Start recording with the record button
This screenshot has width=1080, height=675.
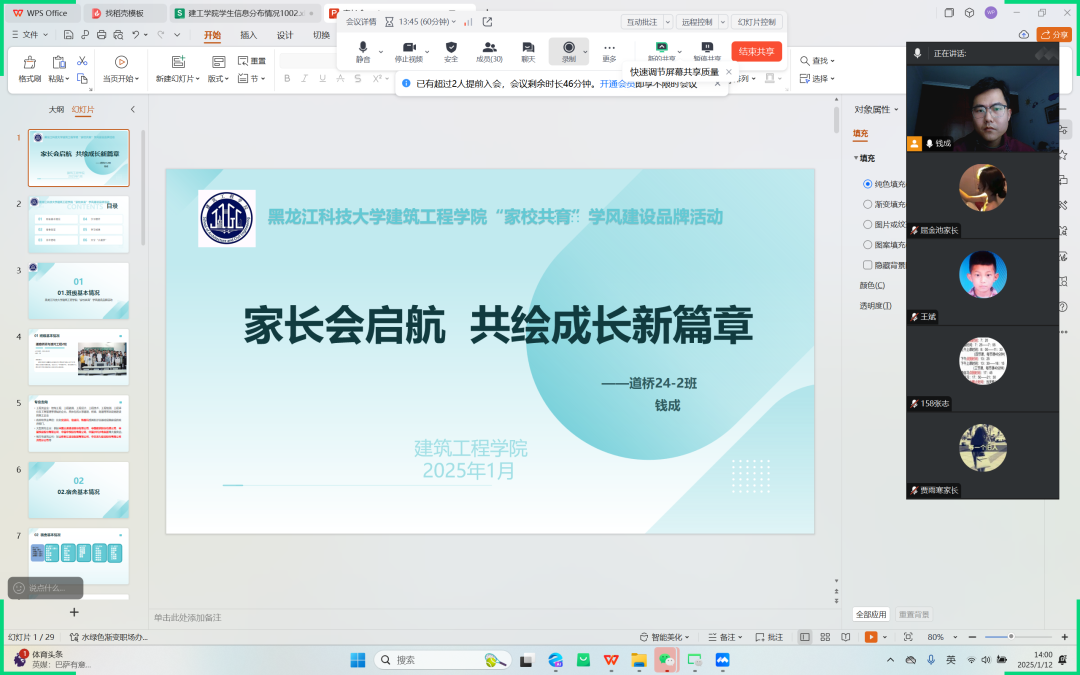(x=568, y=48)
